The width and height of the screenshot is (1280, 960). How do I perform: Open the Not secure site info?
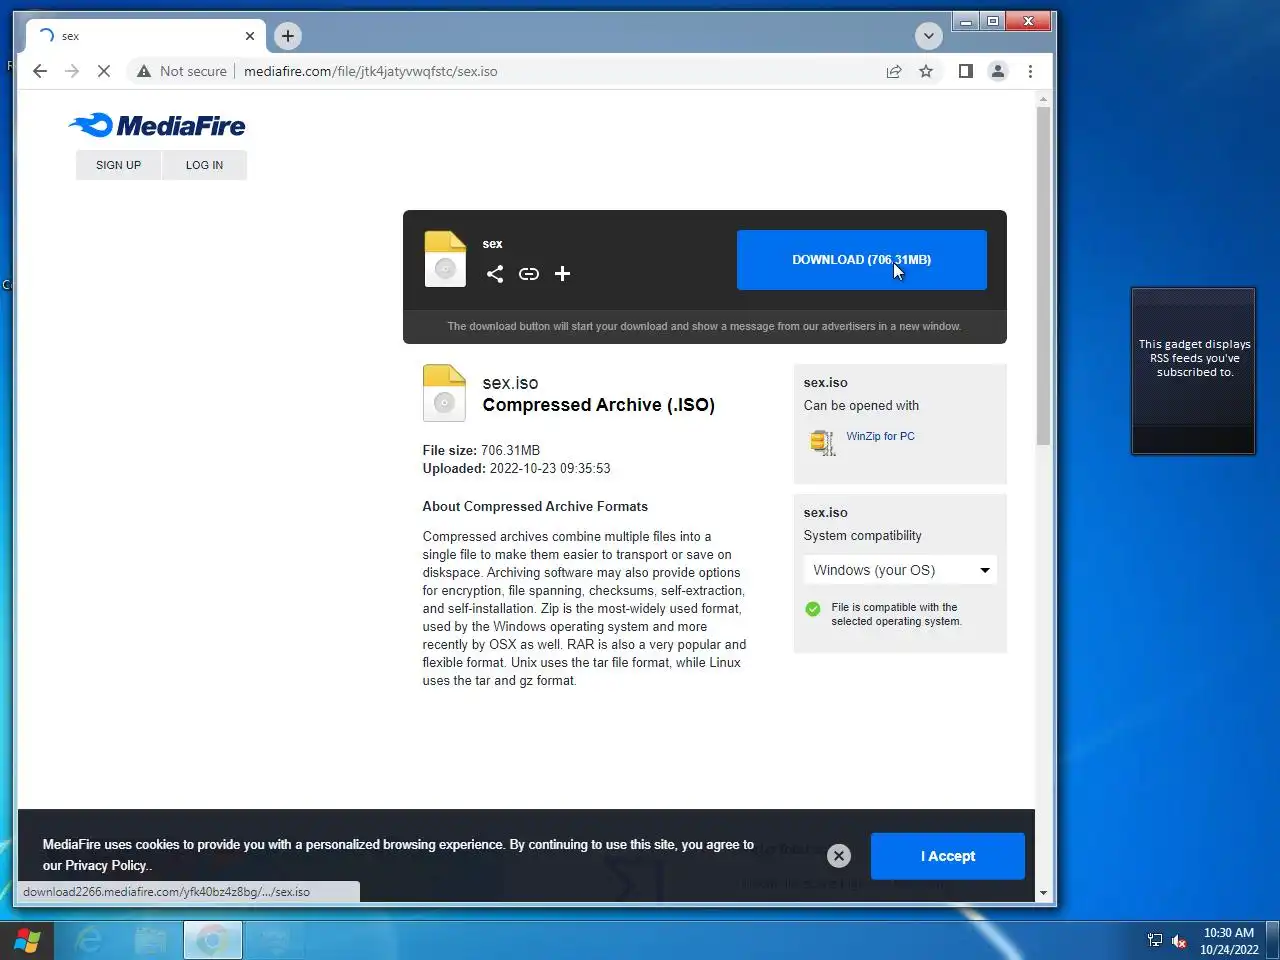click(182, 71)
